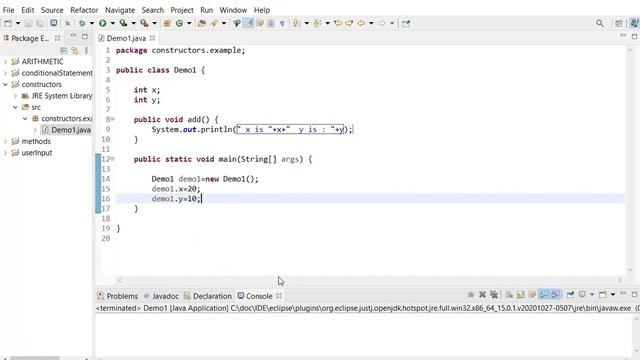Click the Last Edit Location arrow icon
Screen dimensions: 640x360
tap(338, 23)
